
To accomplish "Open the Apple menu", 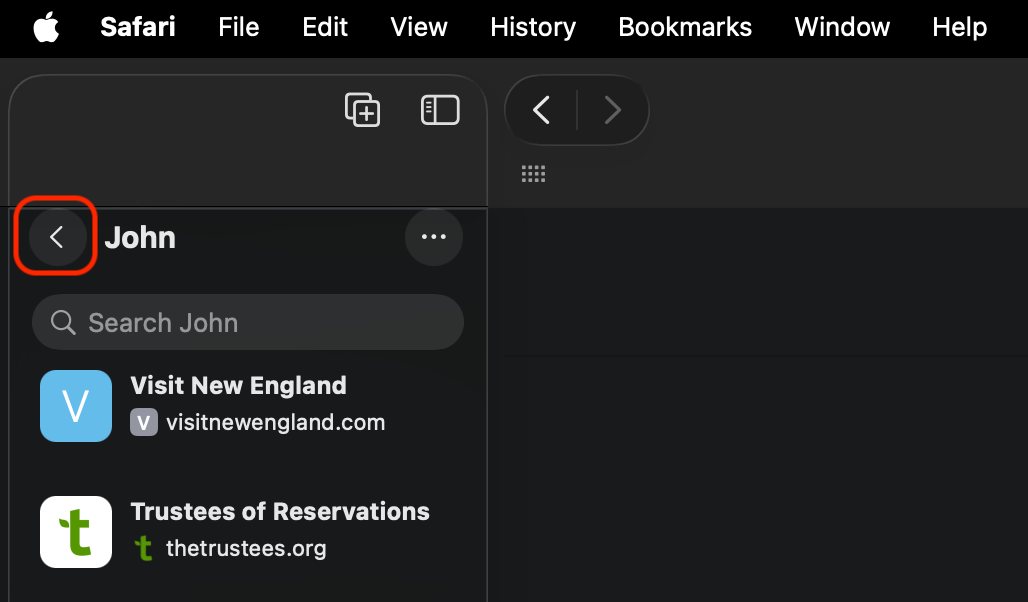I will pyautogui.click(x=47, y=28).
